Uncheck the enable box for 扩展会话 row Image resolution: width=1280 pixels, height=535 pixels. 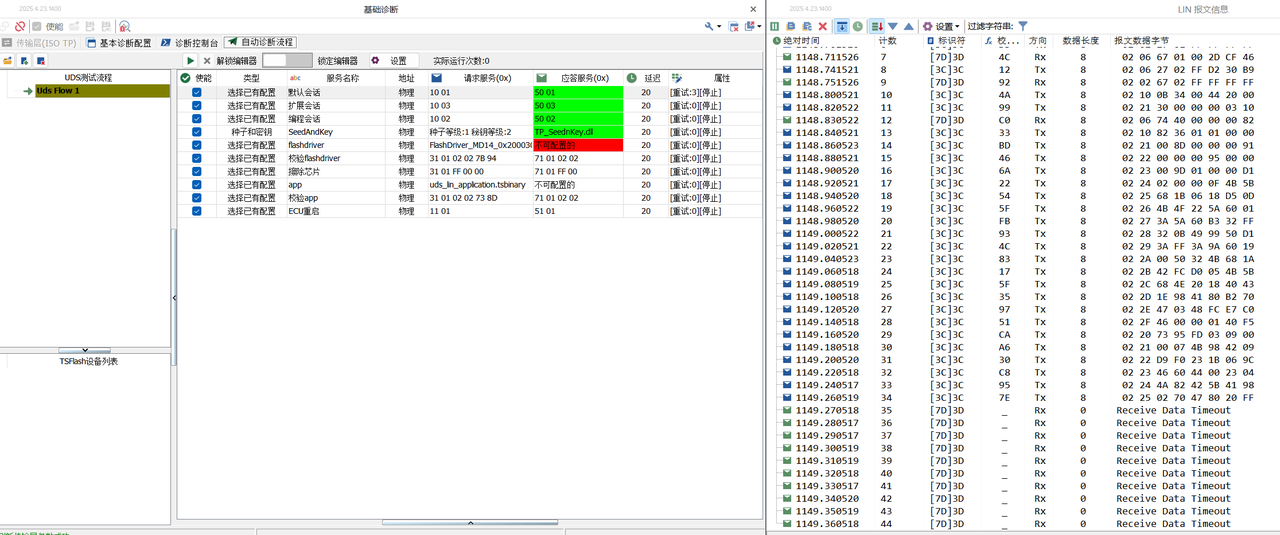point(197,105)
